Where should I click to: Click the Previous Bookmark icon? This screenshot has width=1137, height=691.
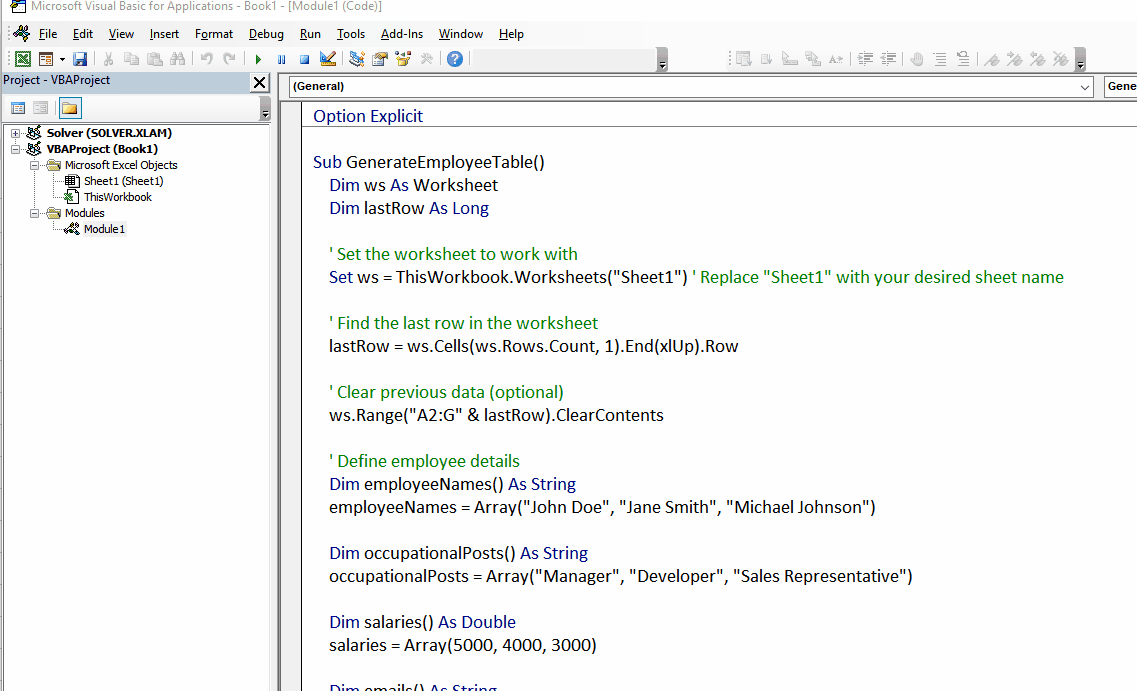(x=1038, y=59)
